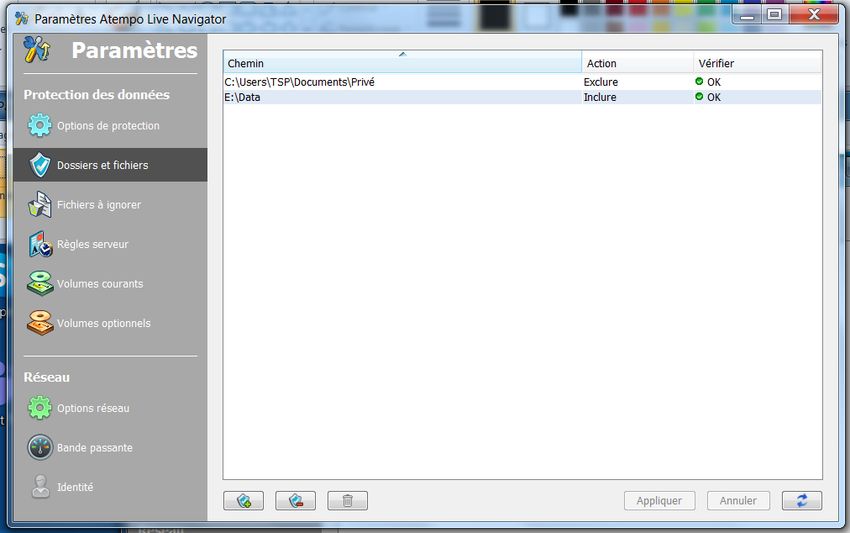Click the trash delete button
Image resolution: width=850 pixels, height=533 pixels.
coord(347,500)
